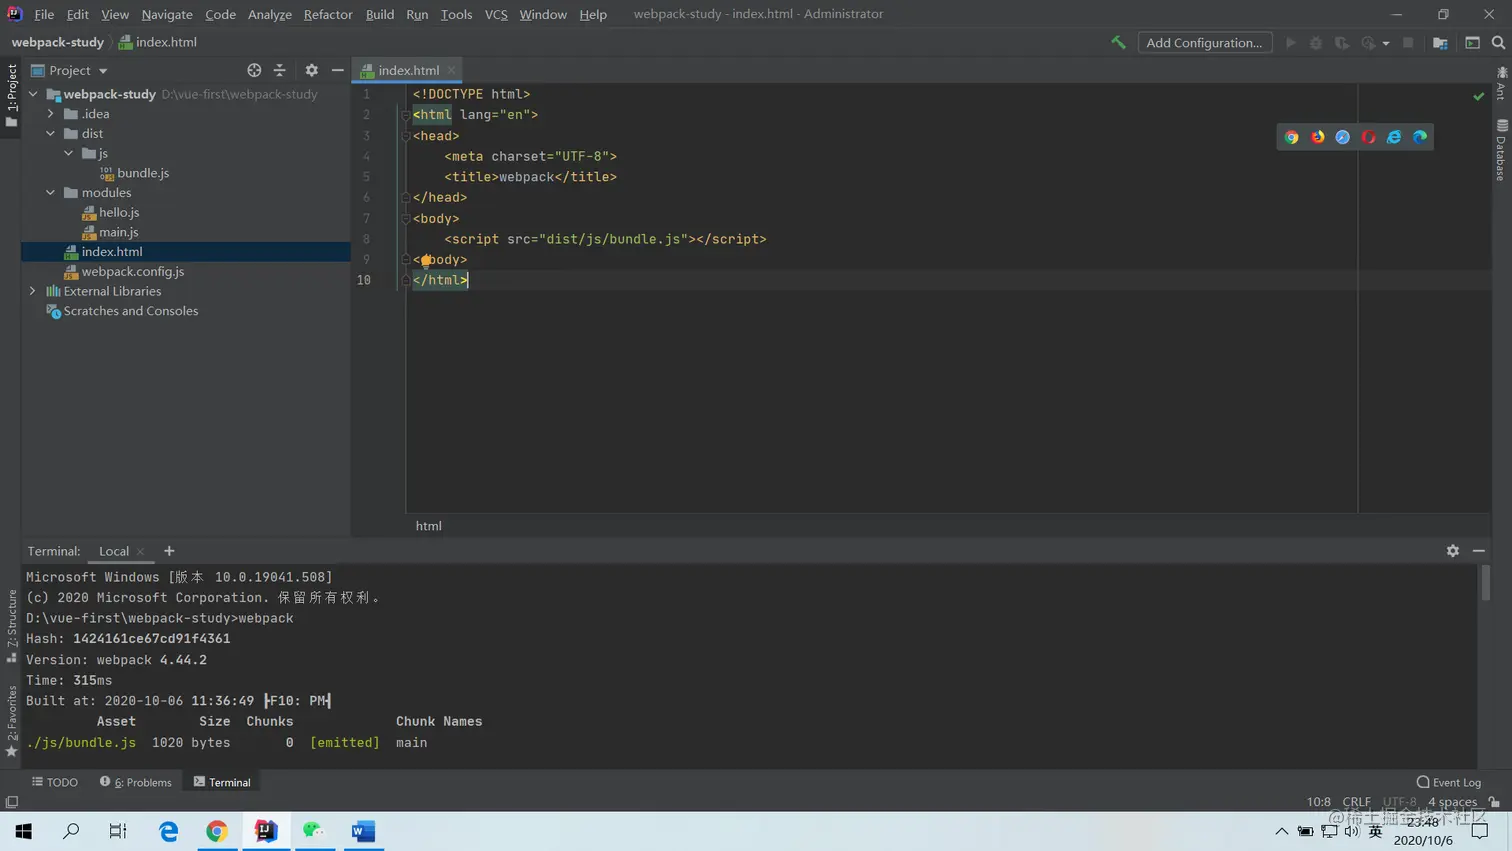Click the Stop square icon in toolbar
This screenshot has width=1512, height=851.
1408,43
